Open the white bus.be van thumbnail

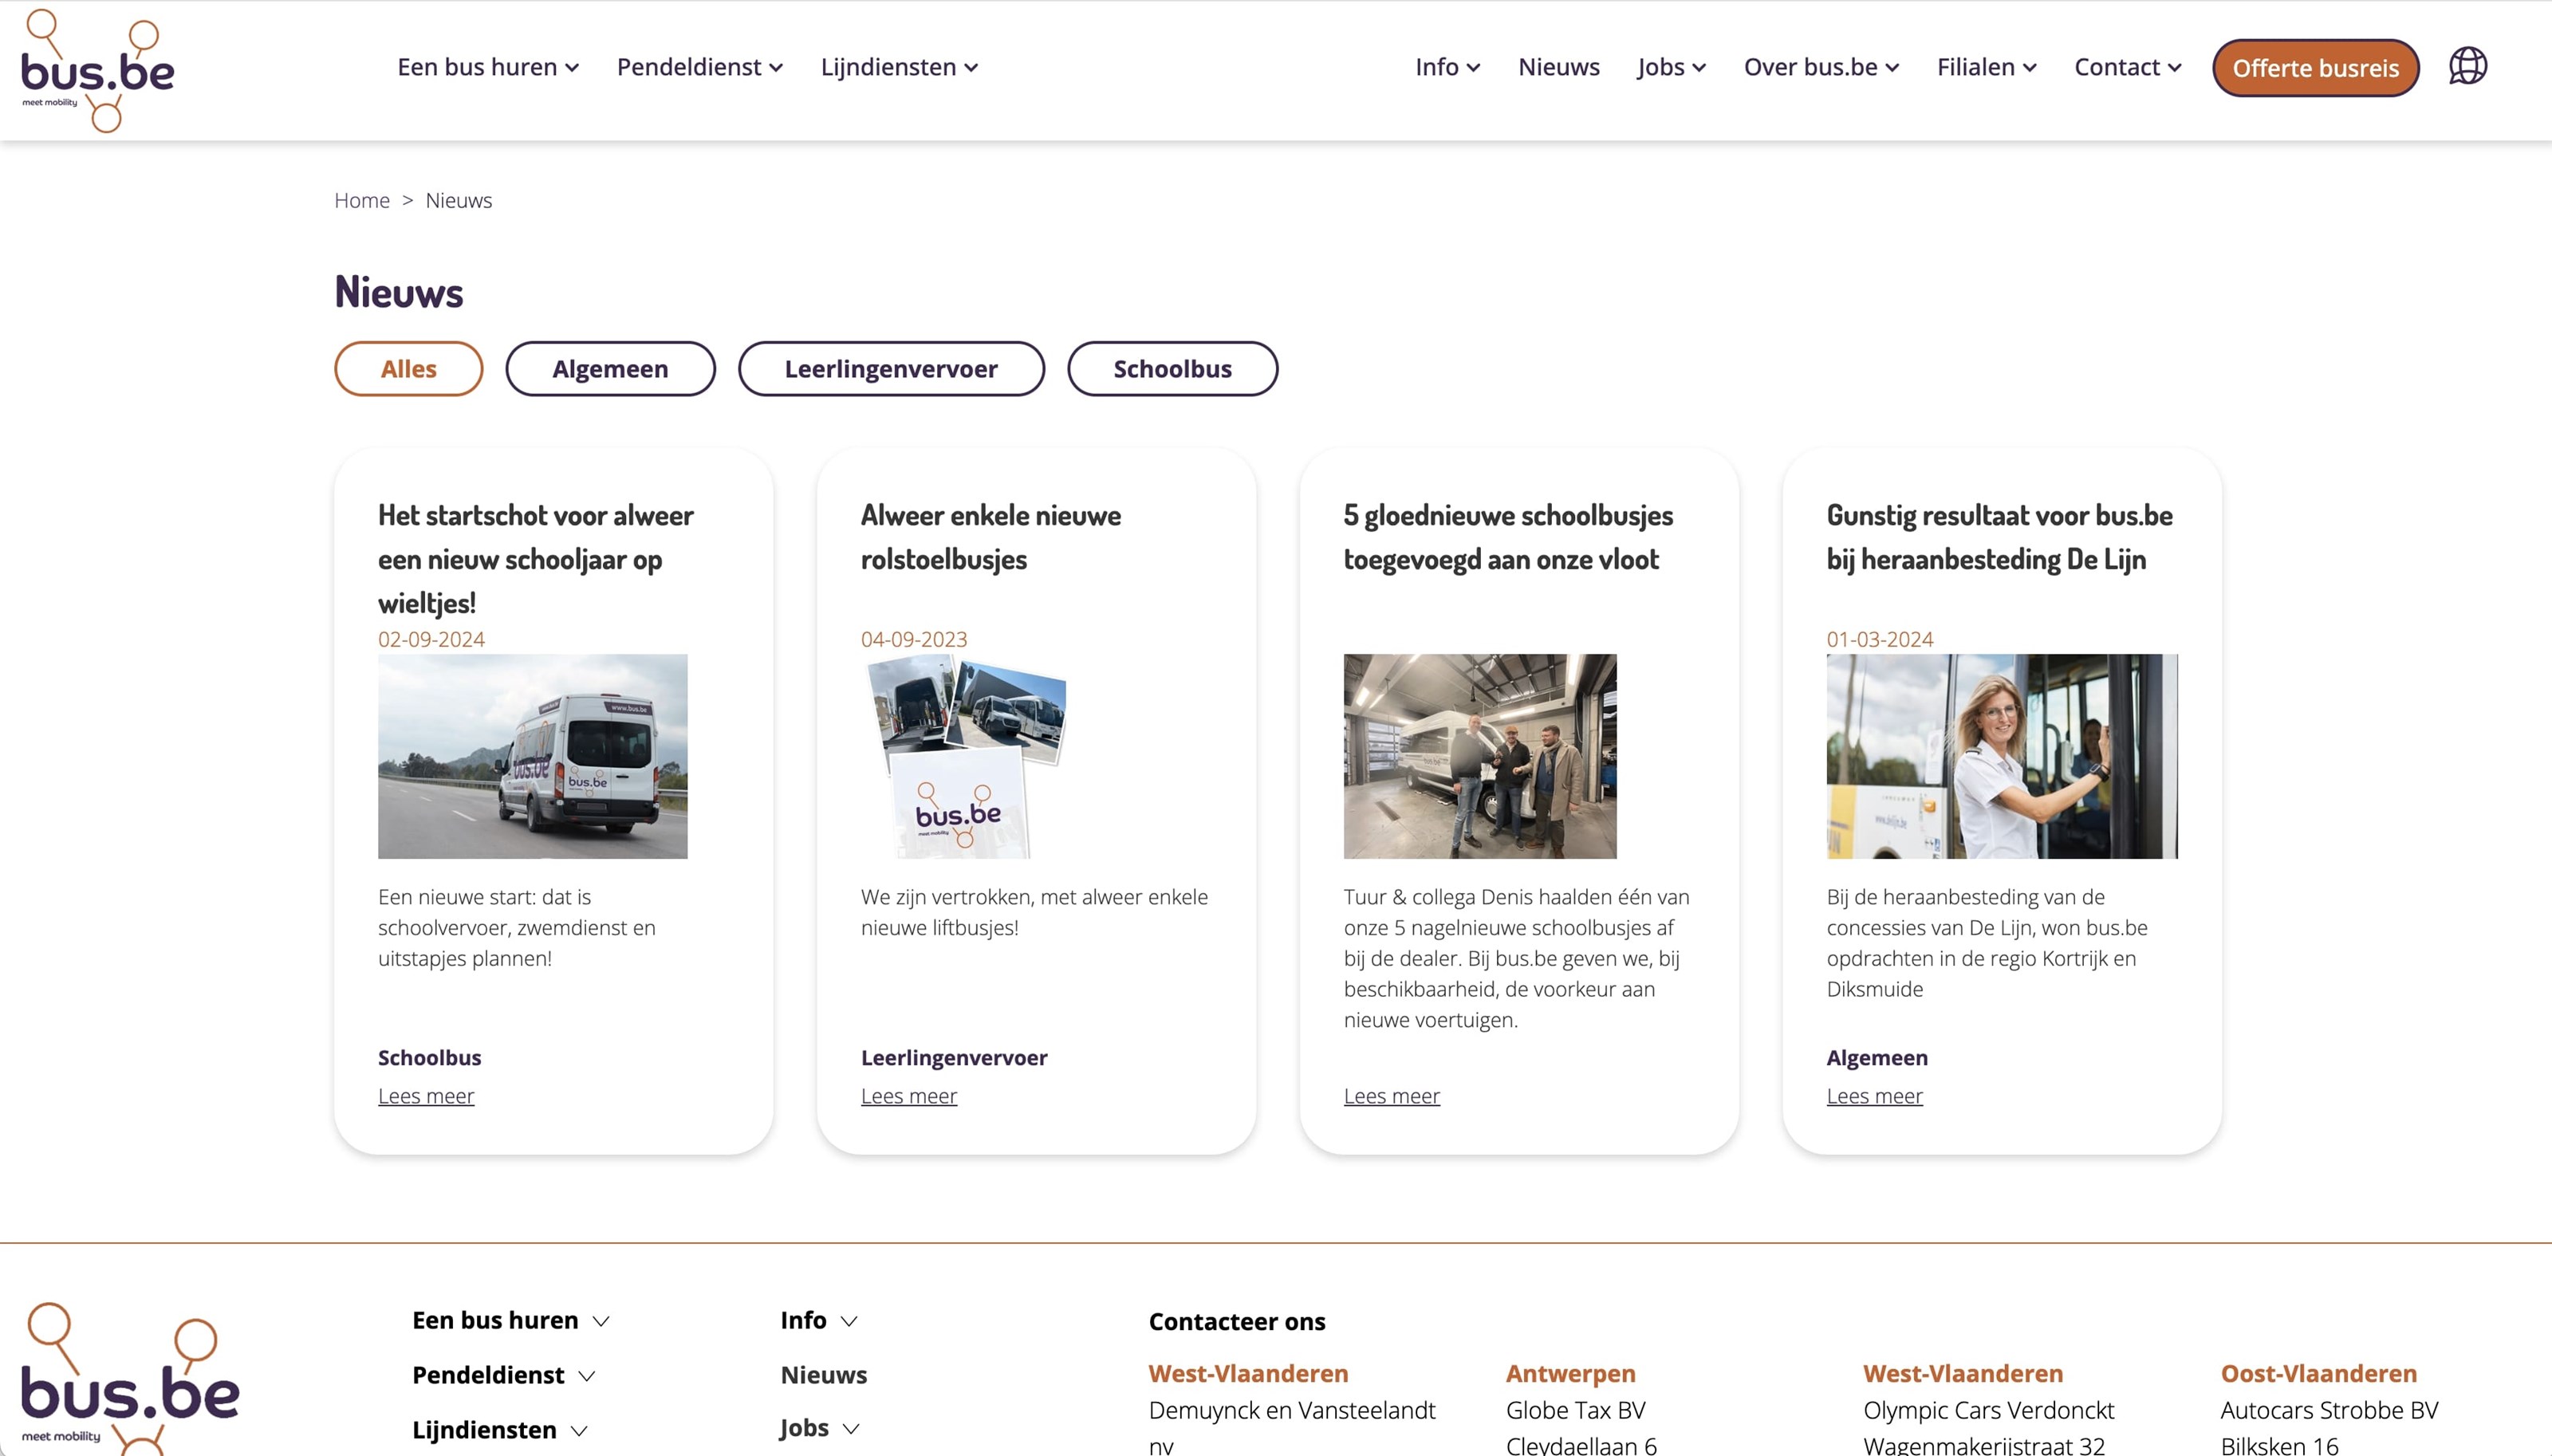(532, 756)
